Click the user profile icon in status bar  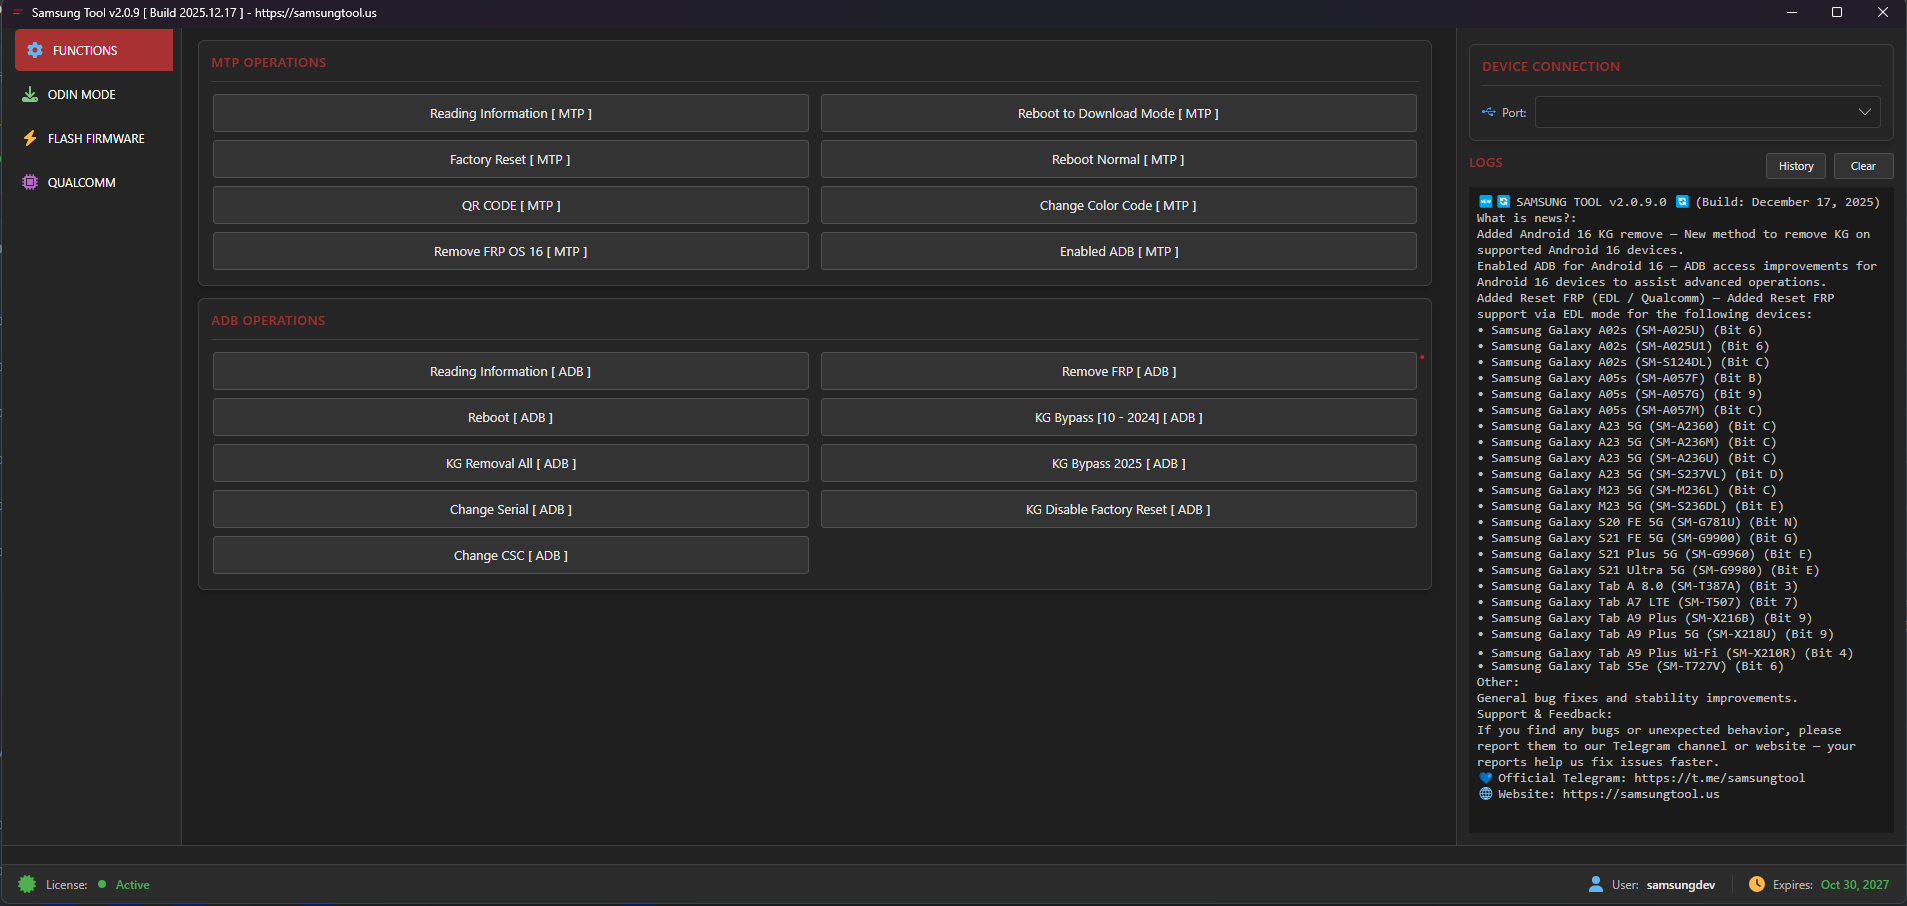coord(1595,884)
